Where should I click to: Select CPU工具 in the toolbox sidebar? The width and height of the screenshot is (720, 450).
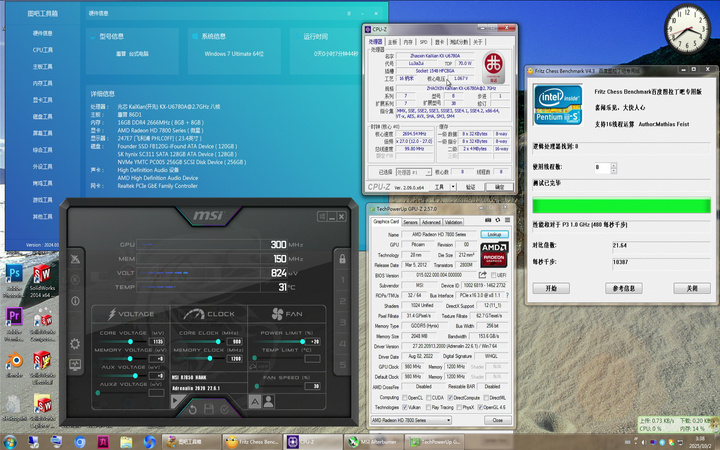tap(43, 50)
